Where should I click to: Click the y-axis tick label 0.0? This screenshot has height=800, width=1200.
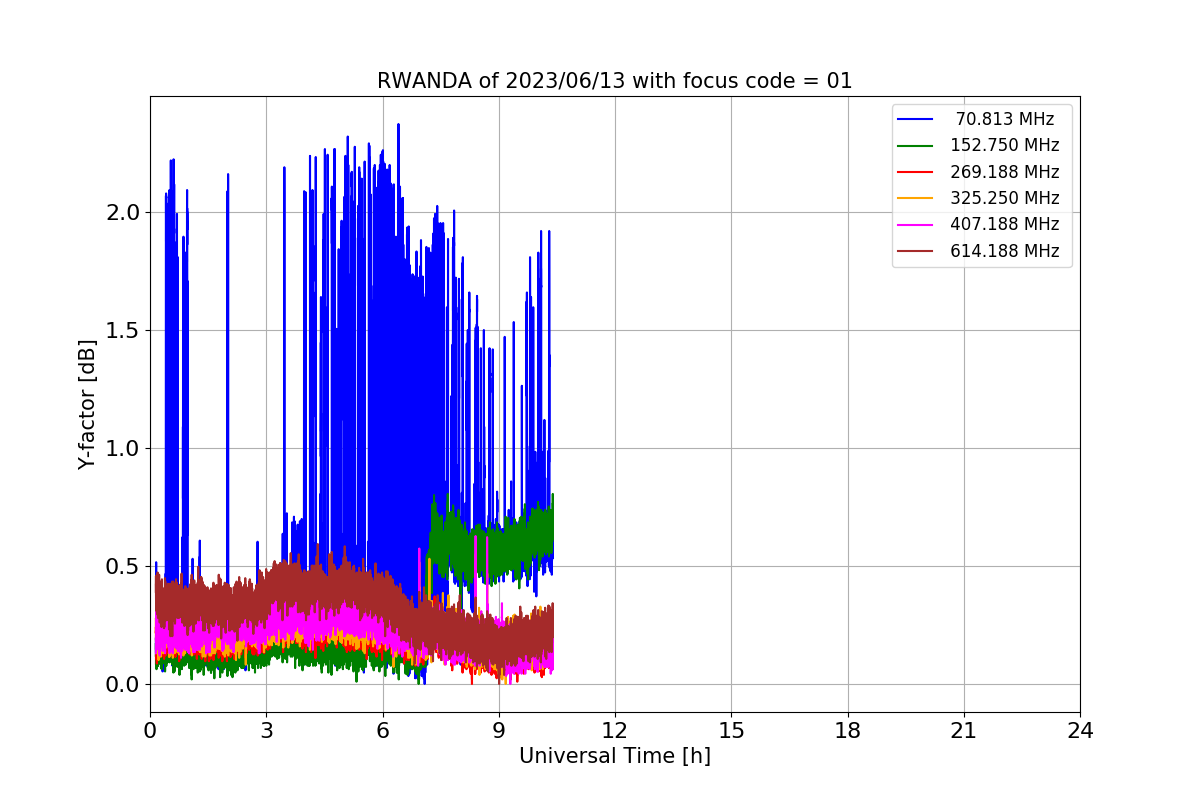[123, 685]
